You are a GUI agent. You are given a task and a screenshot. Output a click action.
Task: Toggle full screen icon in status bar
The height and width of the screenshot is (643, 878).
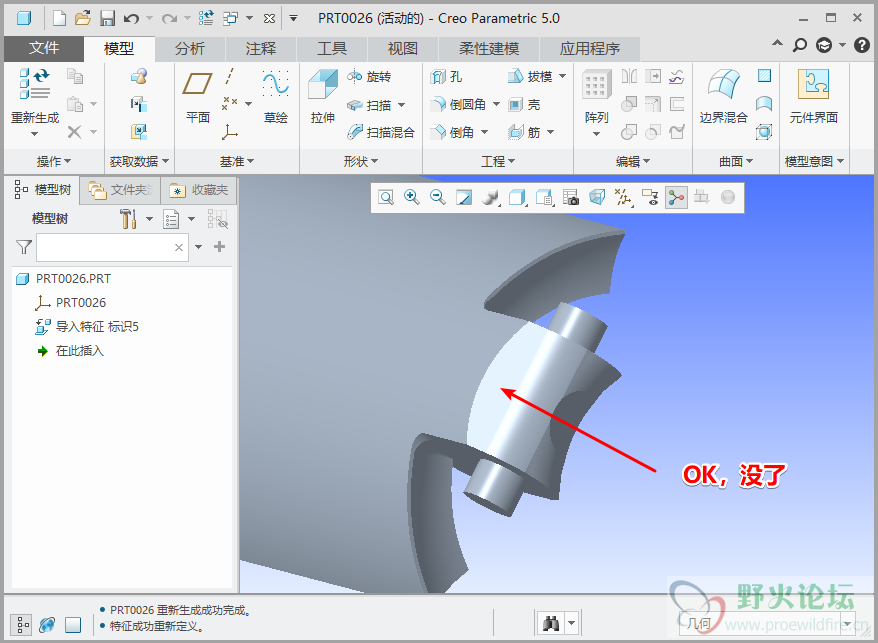coord(73,625)
